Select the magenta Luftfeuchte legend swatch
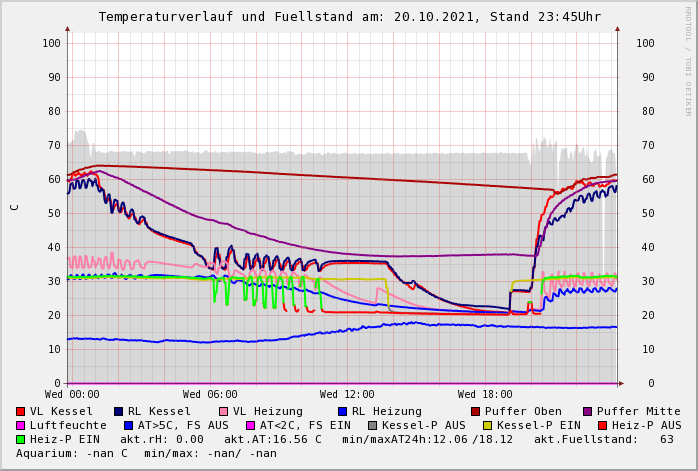 pyautogui.click(x=21, y=425)
